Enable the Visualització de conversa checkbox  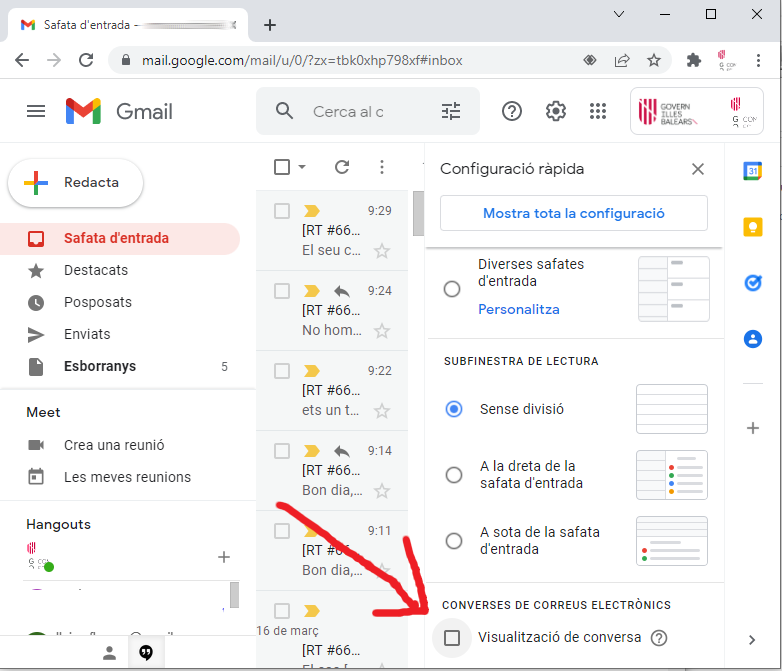pyautogui.click(x=452, y=638)
